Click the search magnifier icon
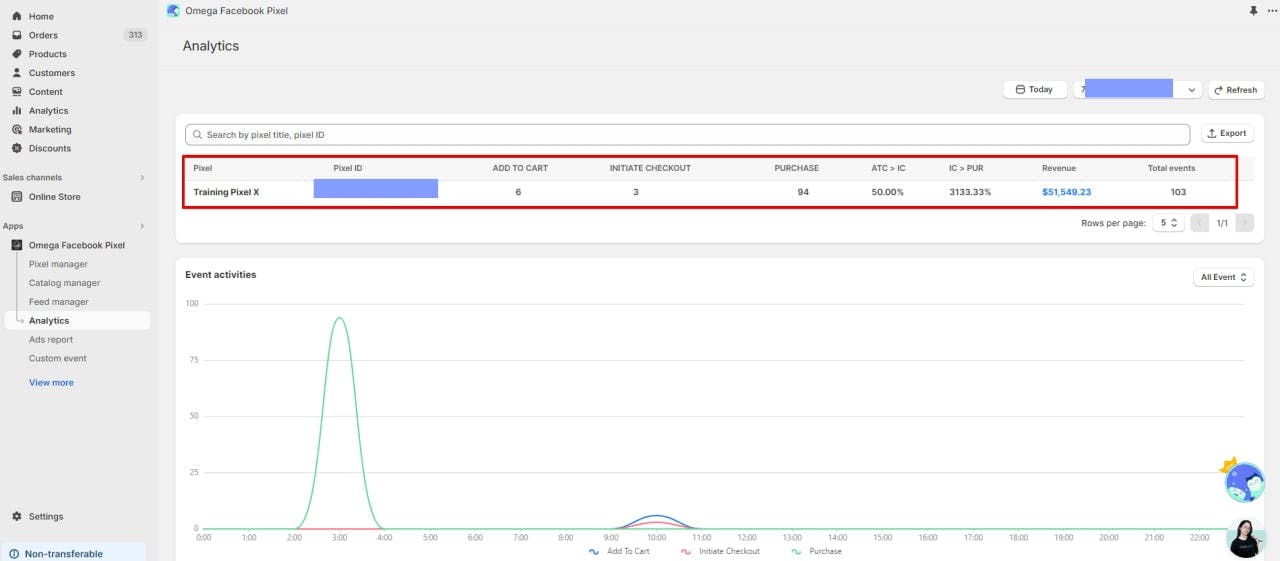This screenshot has height=561, width=1280. [x=197, y=134]
